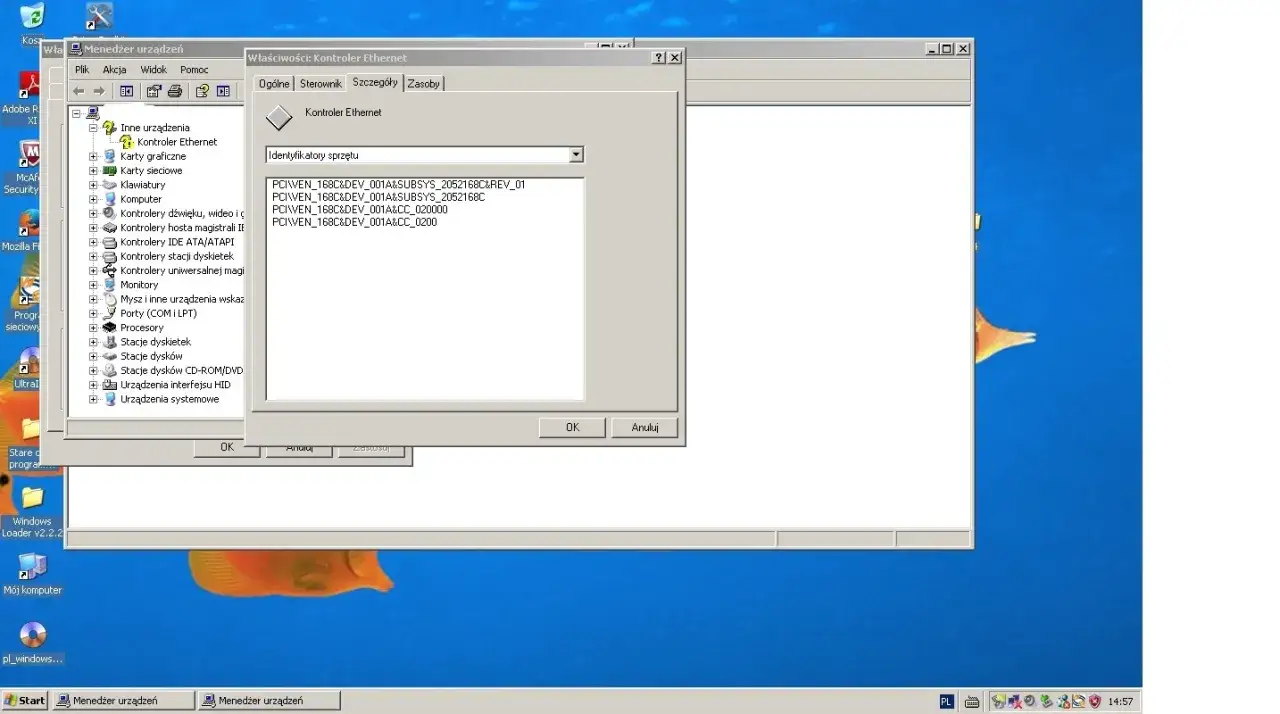The width and height of the screenshot is (1280, 714).
Task: Open the Identyfikatory sprzętu dropdown
Action: point(577,154)
